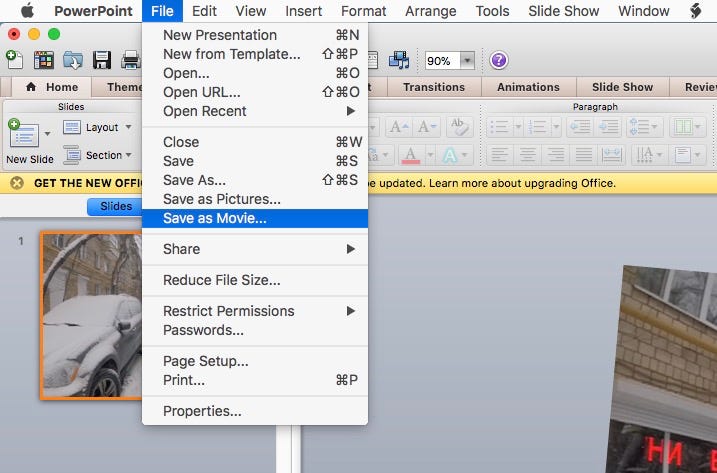717x473 pixels.
Task: Choose Properties...
Action: (x=255, y=411)
